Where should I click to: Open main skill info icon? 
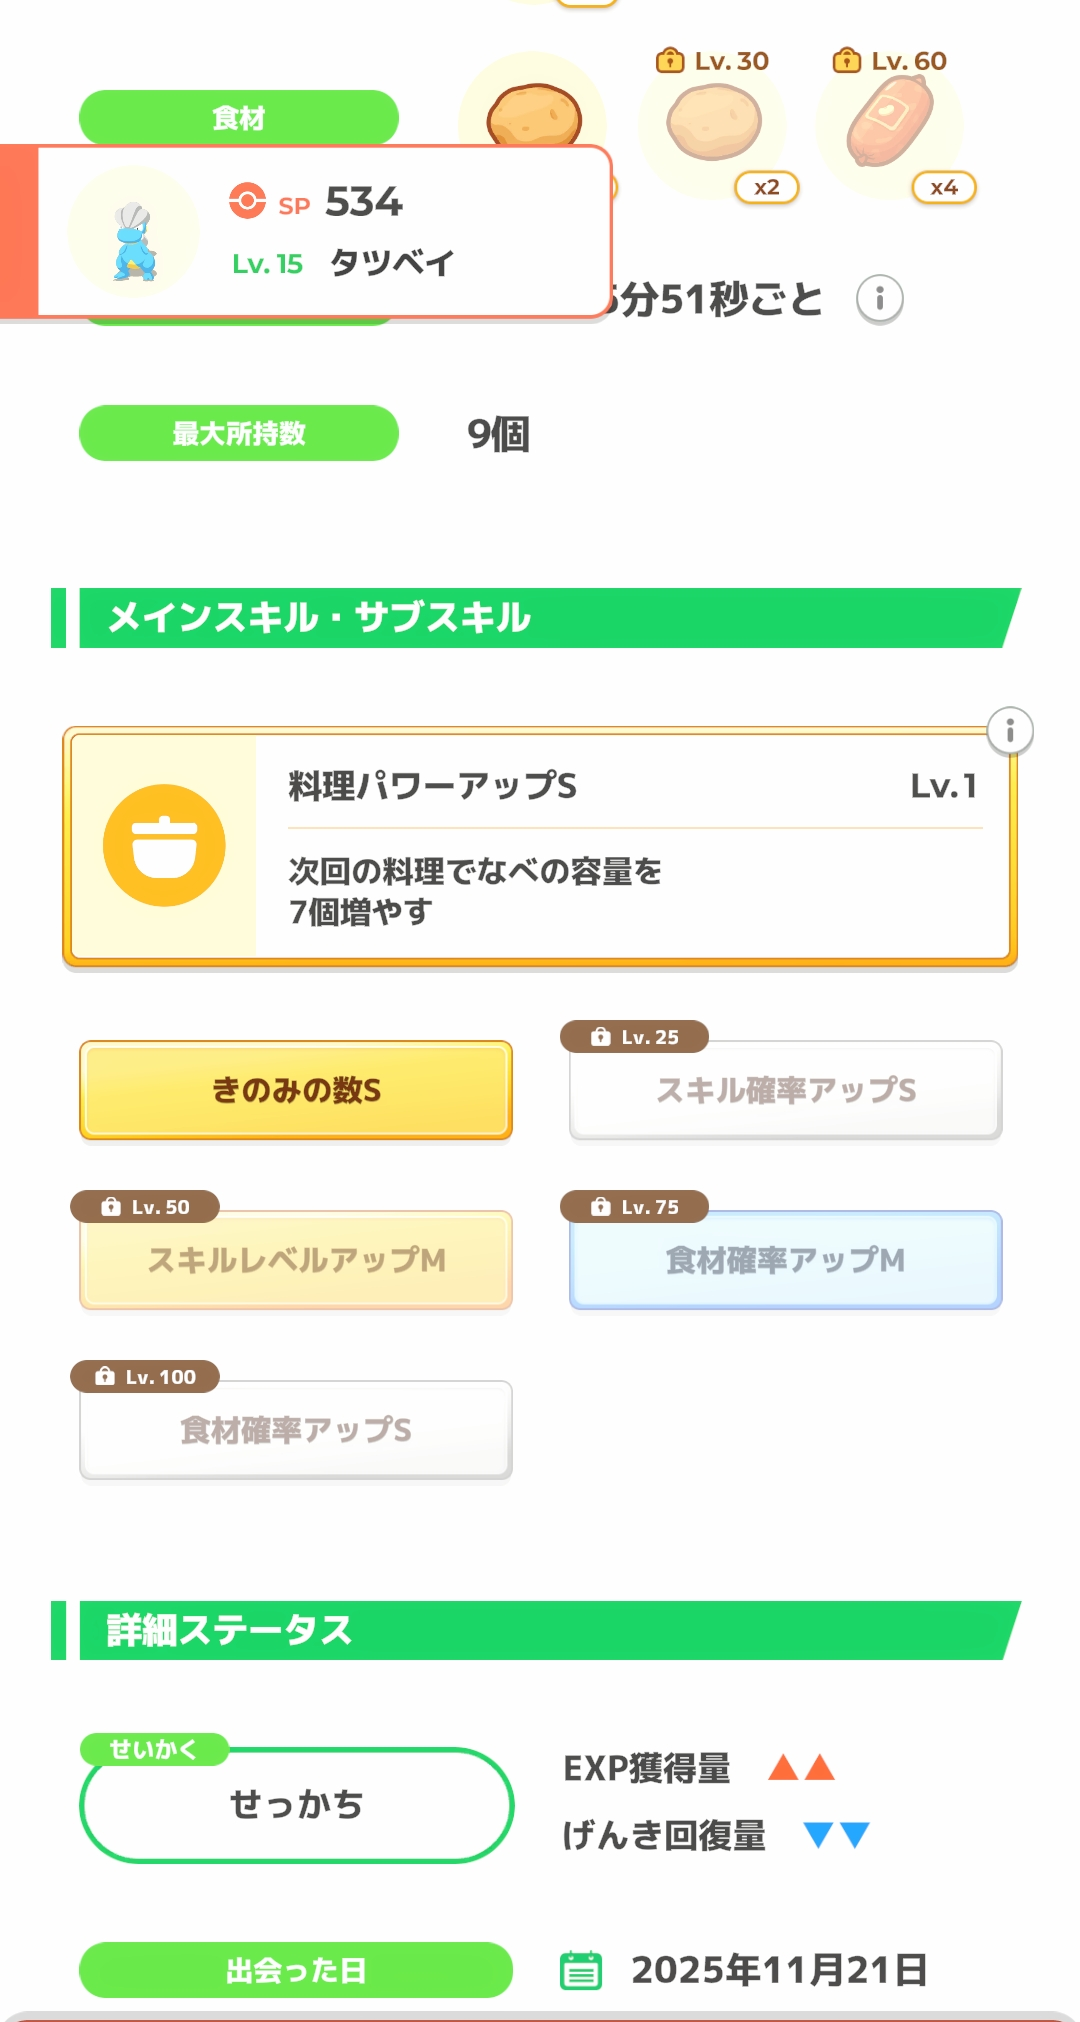pos(1010,731)
